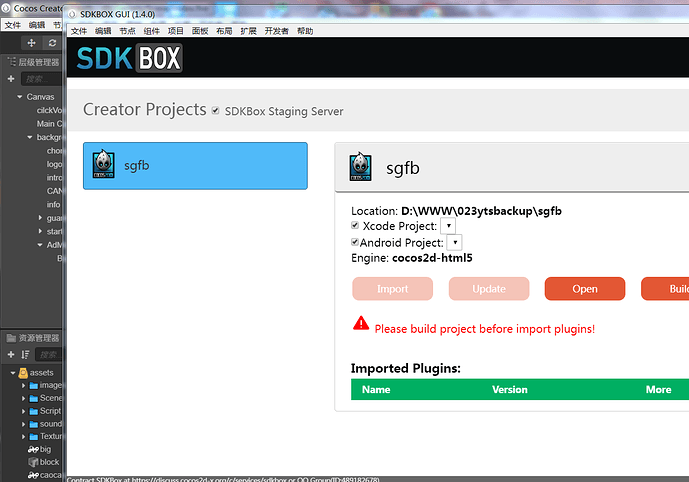689x482 pixels.
Task: Open the 节点 menu
Action: [127, 31]
